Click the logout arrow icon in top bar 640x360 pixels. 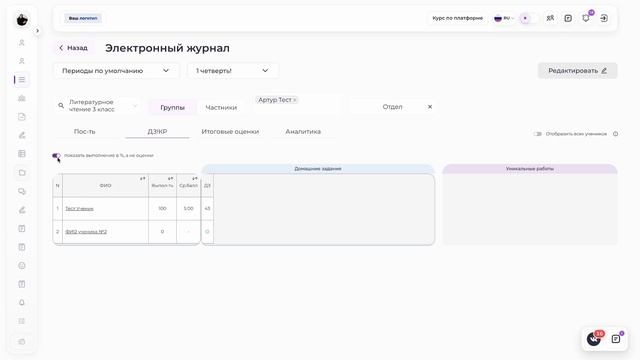(x=604, y=18)
